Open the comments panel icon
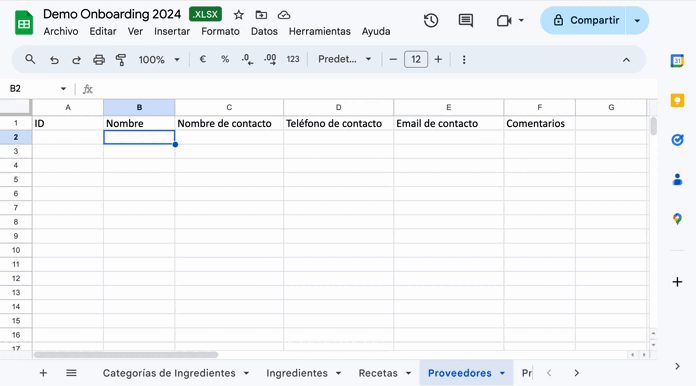The height and width of the screenshot is (386, 696). [466, 20]
